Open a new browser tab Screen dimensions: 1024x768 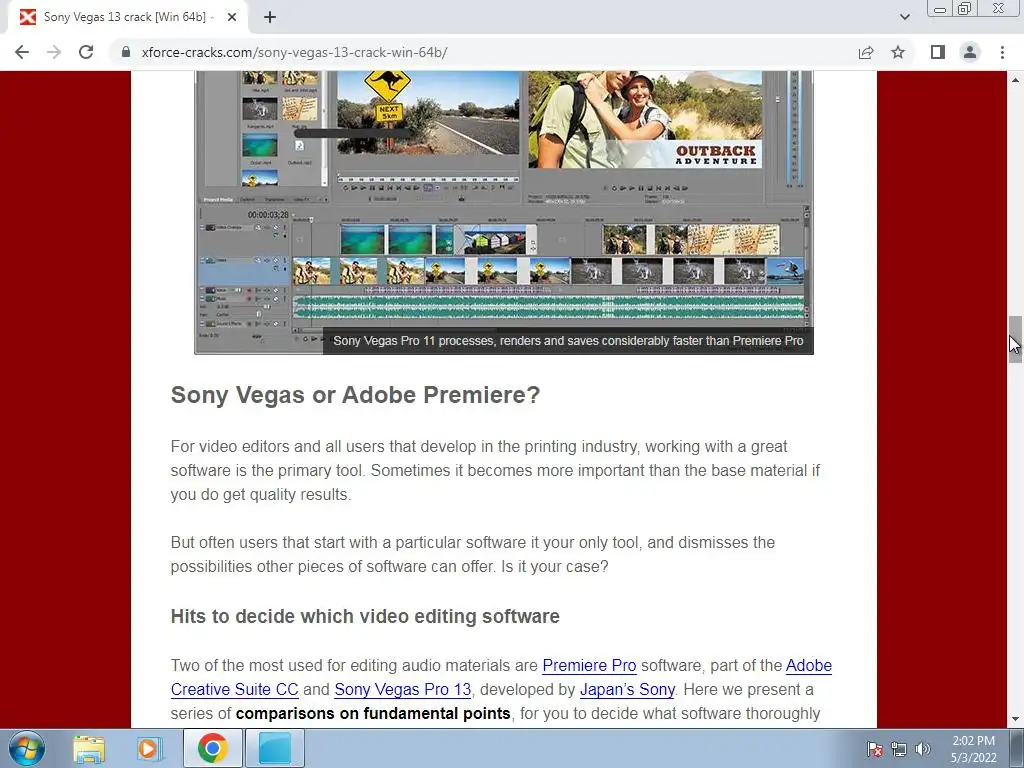270,18
